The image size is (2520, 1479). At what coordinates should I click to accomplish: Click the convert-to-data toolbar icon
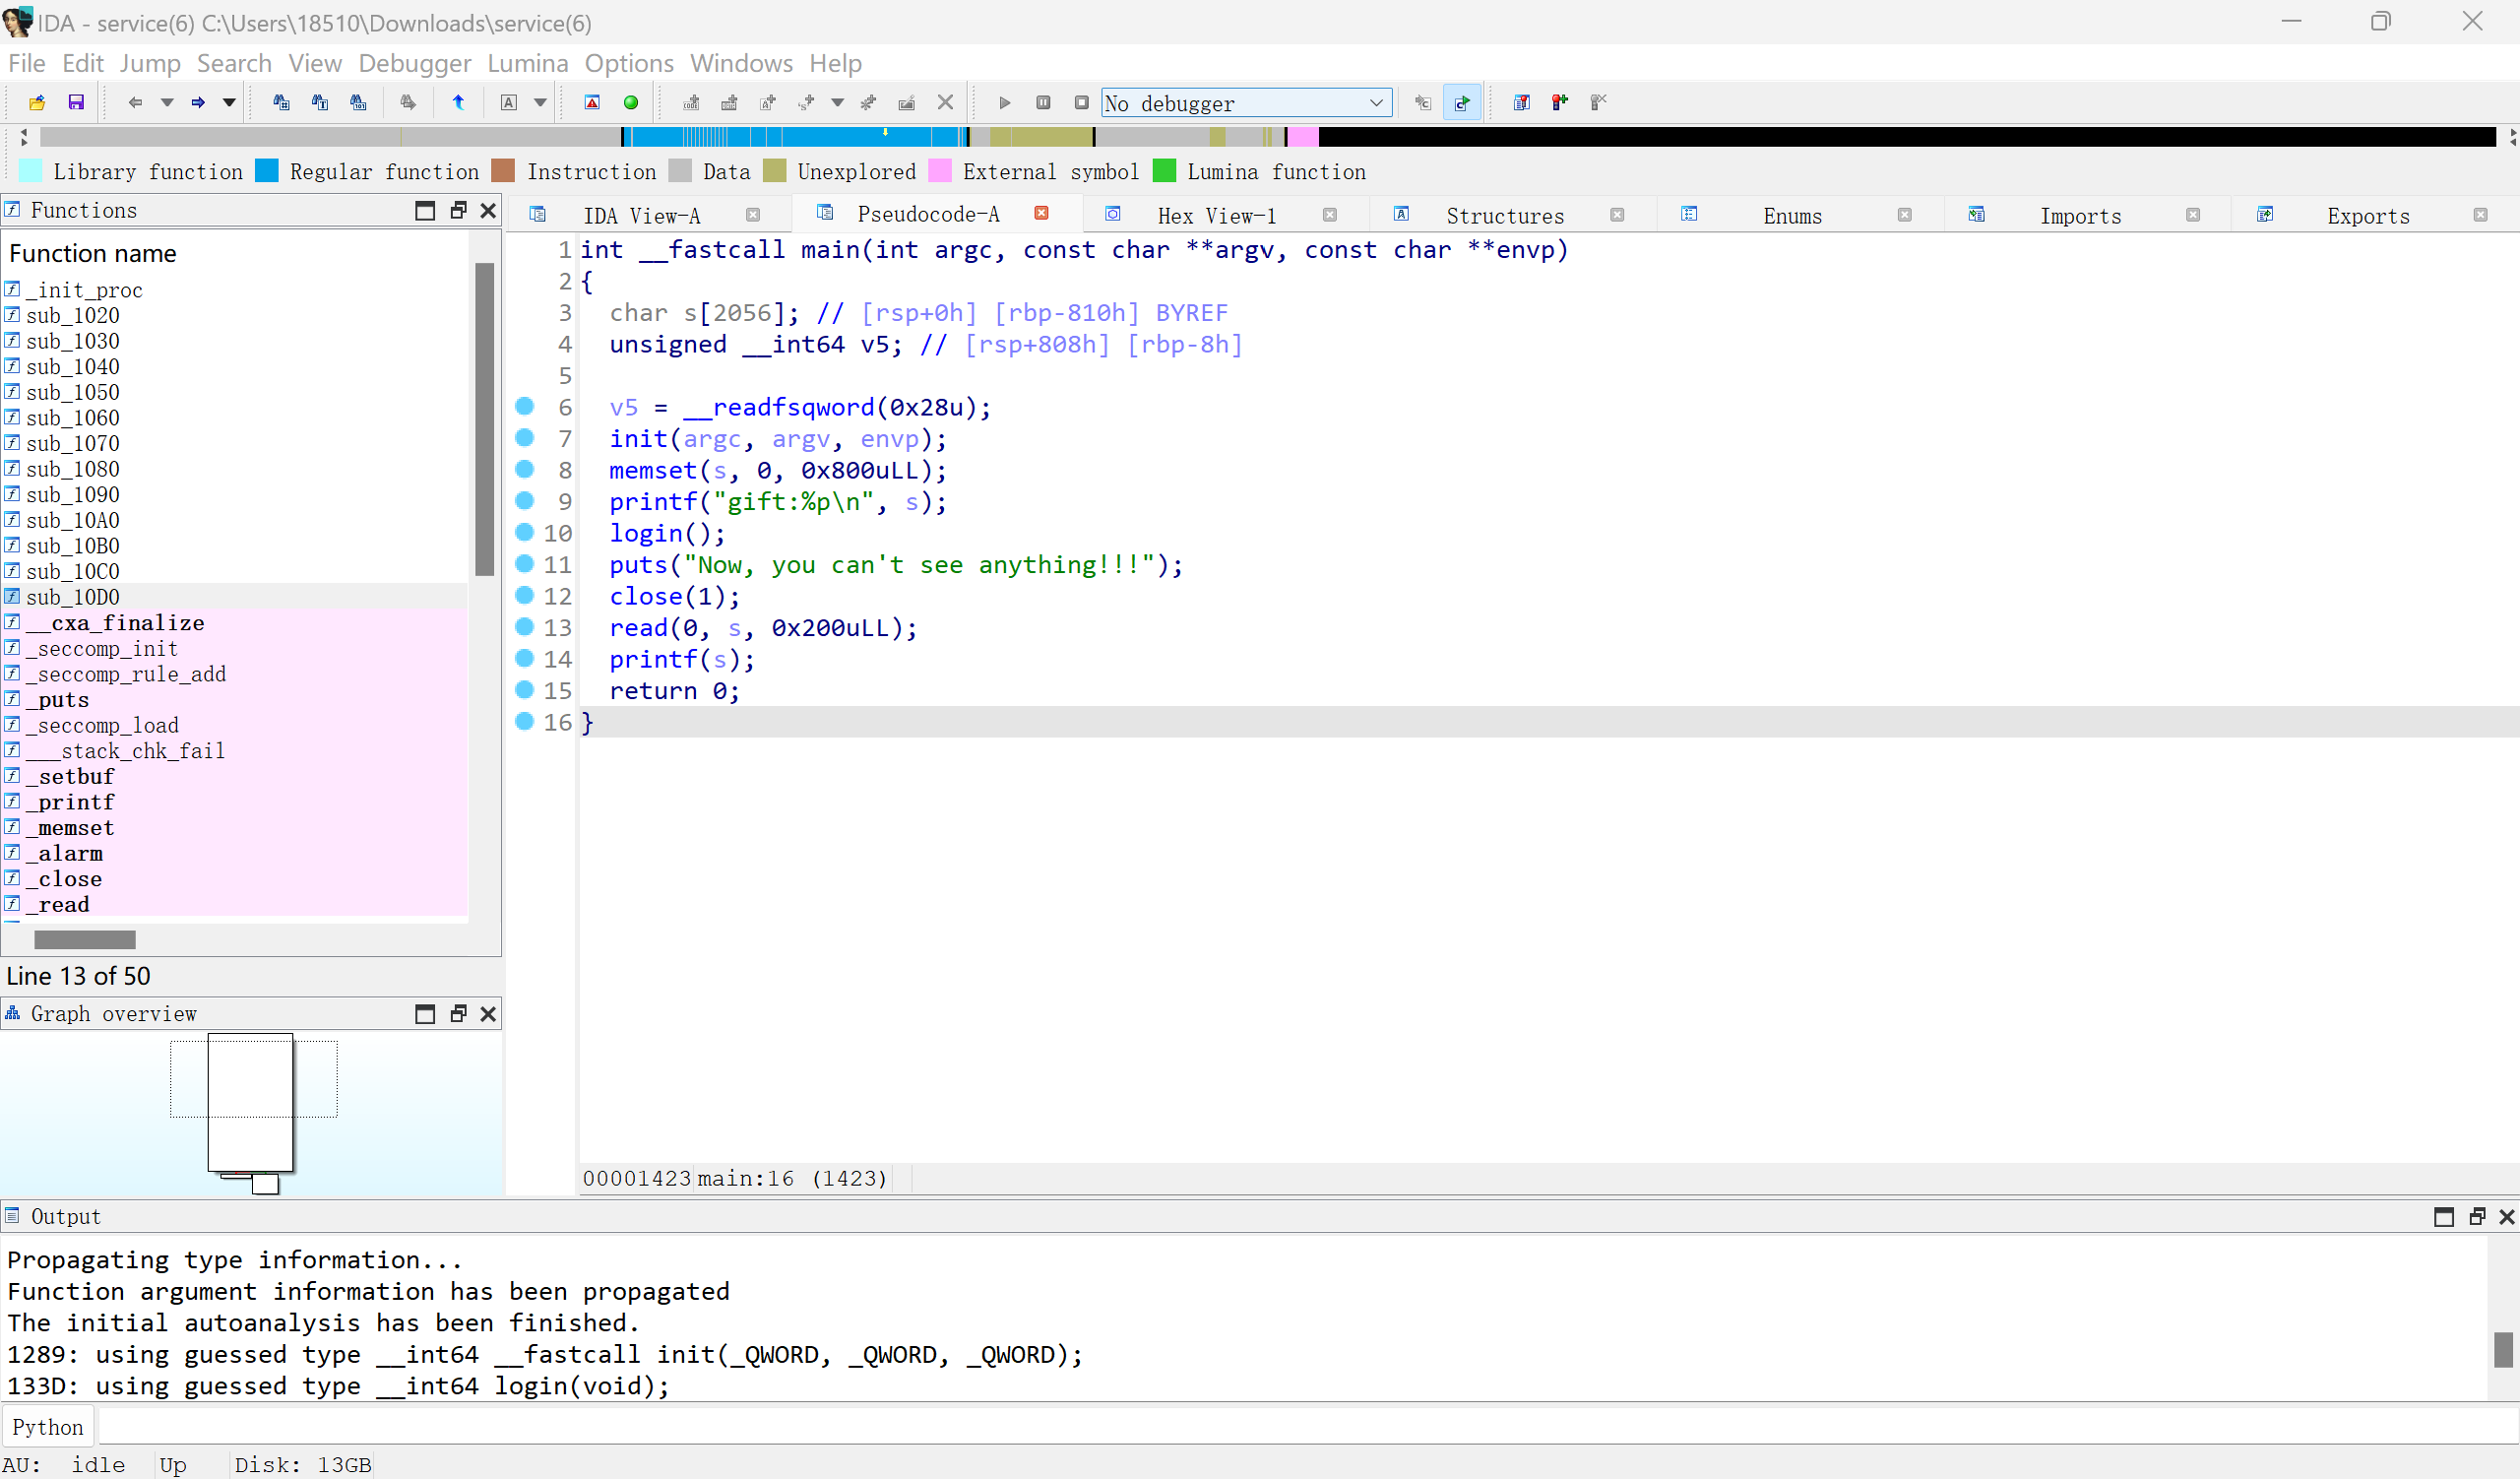730,102
